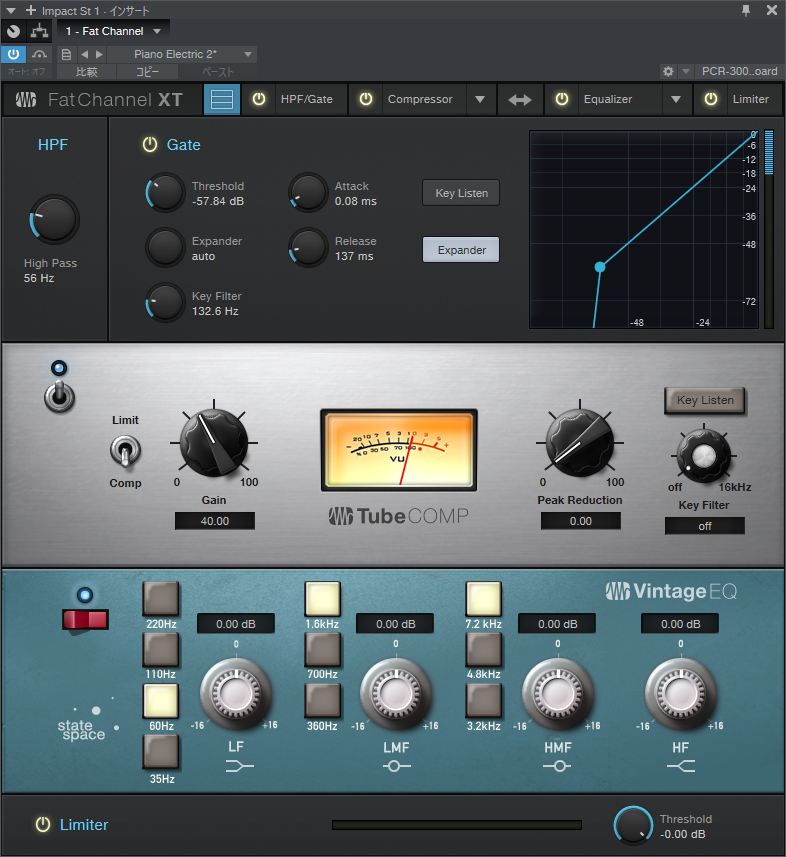Click the plus icon beside Impact St 1
This screenshot has width=786, height=857.
(31, 10)
